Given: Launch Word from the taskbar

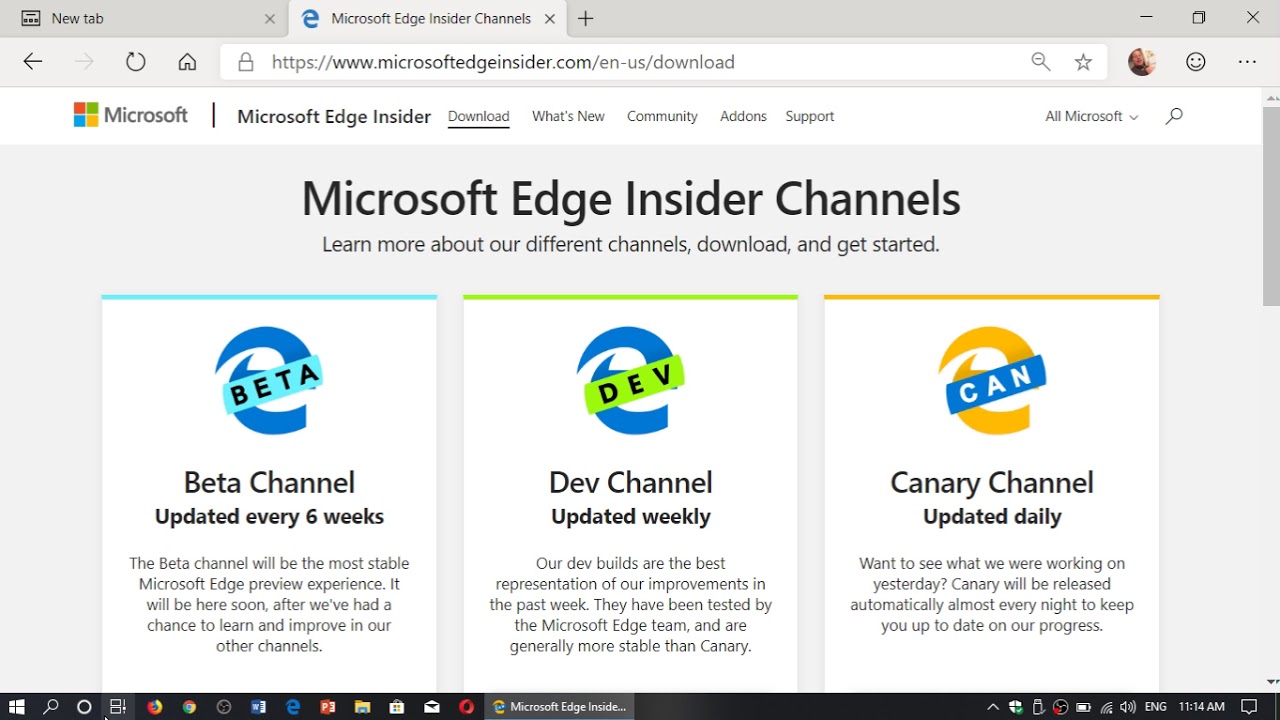Looking at the screenshot, I should click(258, 706).
